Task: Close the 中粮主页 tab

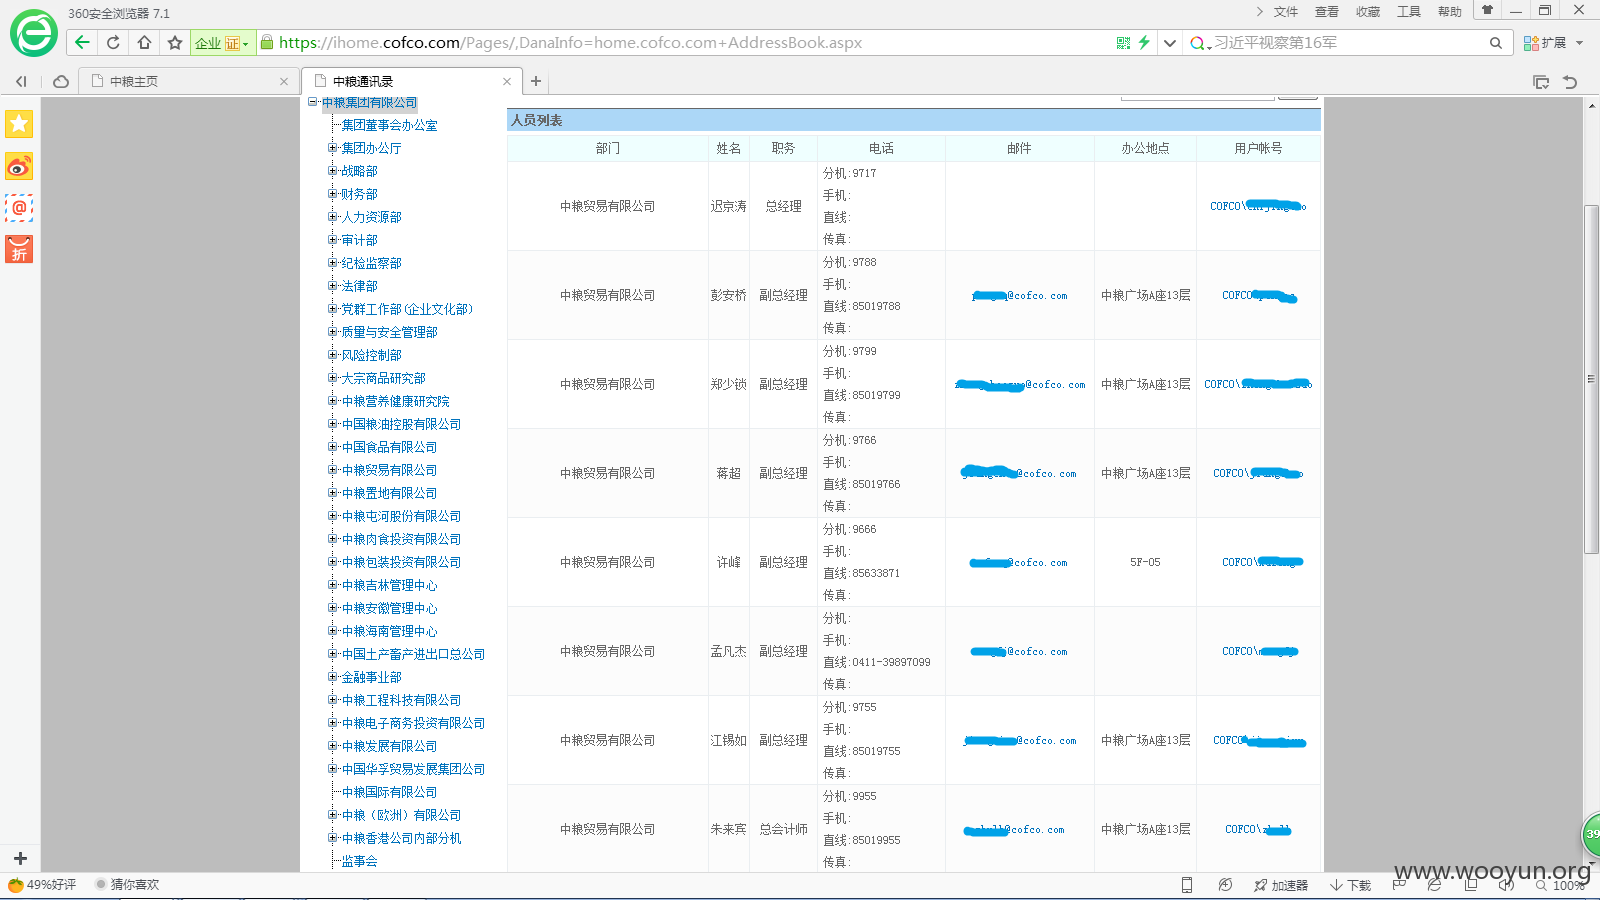Action: pyautogui.click(x=284, y=82)
